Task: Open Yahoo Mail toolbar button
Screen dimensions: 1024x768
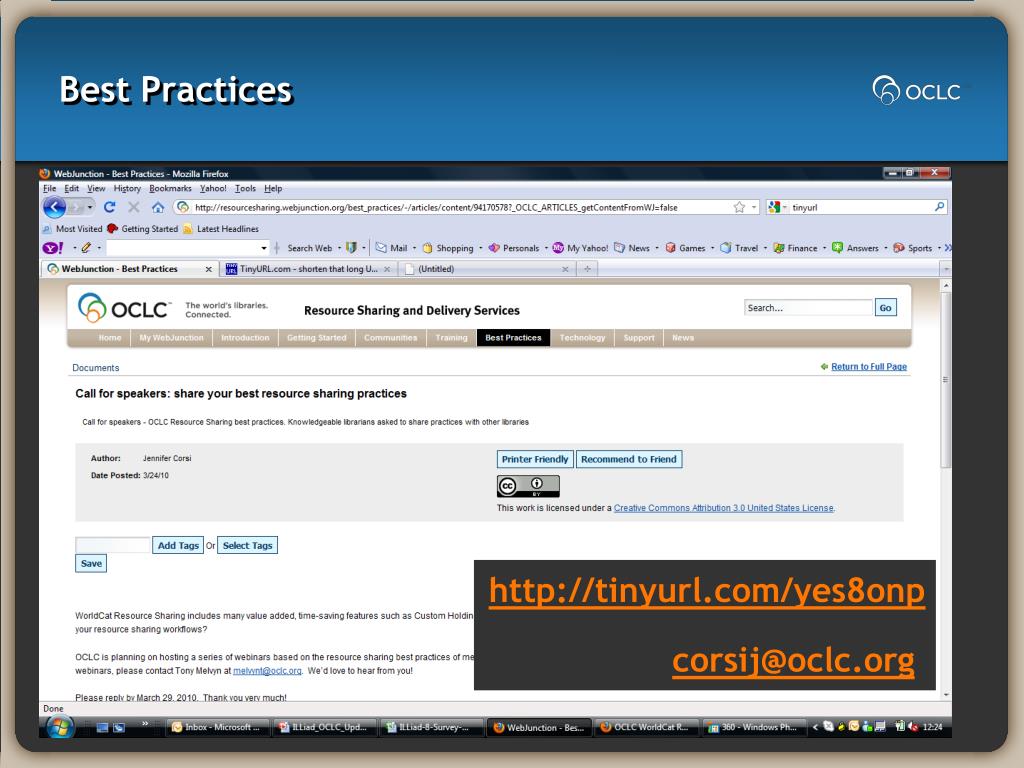Action: [391, 248]
